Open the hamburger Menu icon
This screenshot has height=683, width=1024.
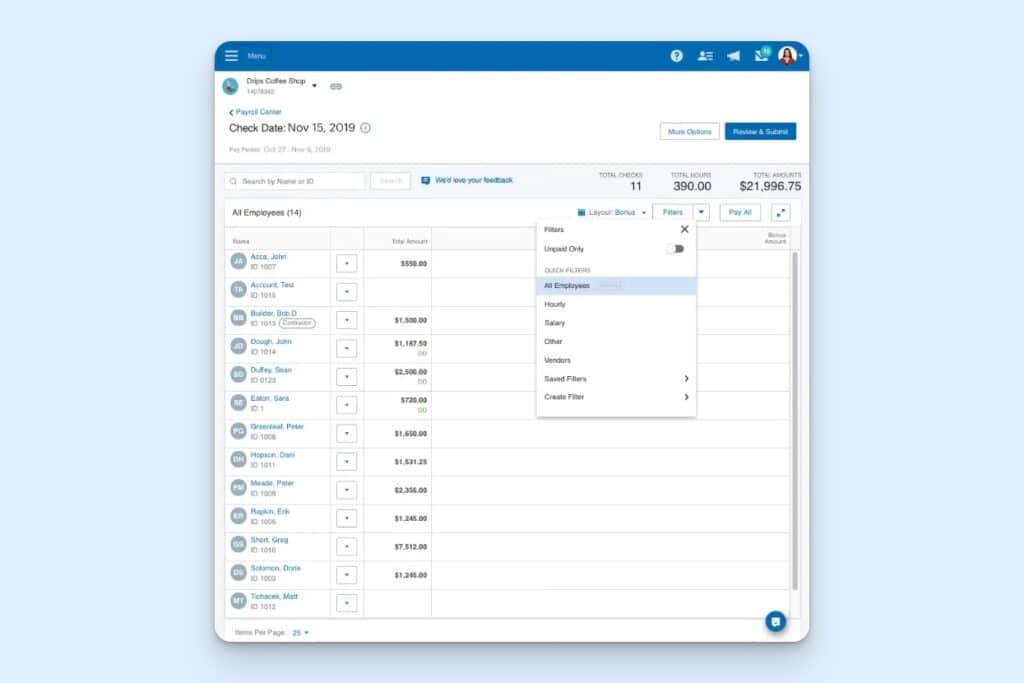[x=232, y=56]
